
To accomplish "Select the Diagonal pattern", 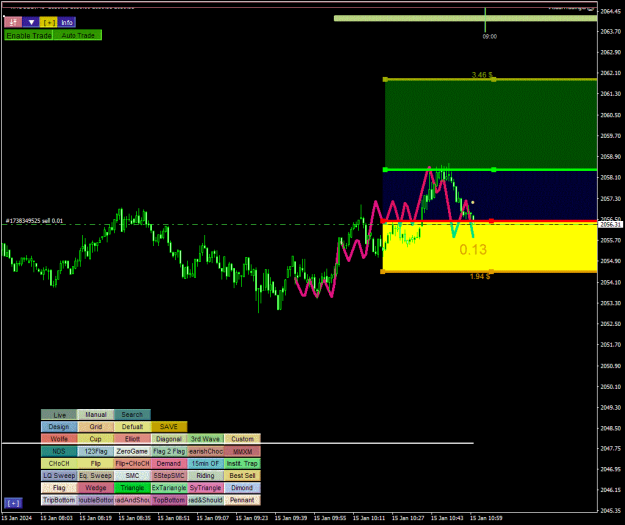I will click(x=169, y=439).
